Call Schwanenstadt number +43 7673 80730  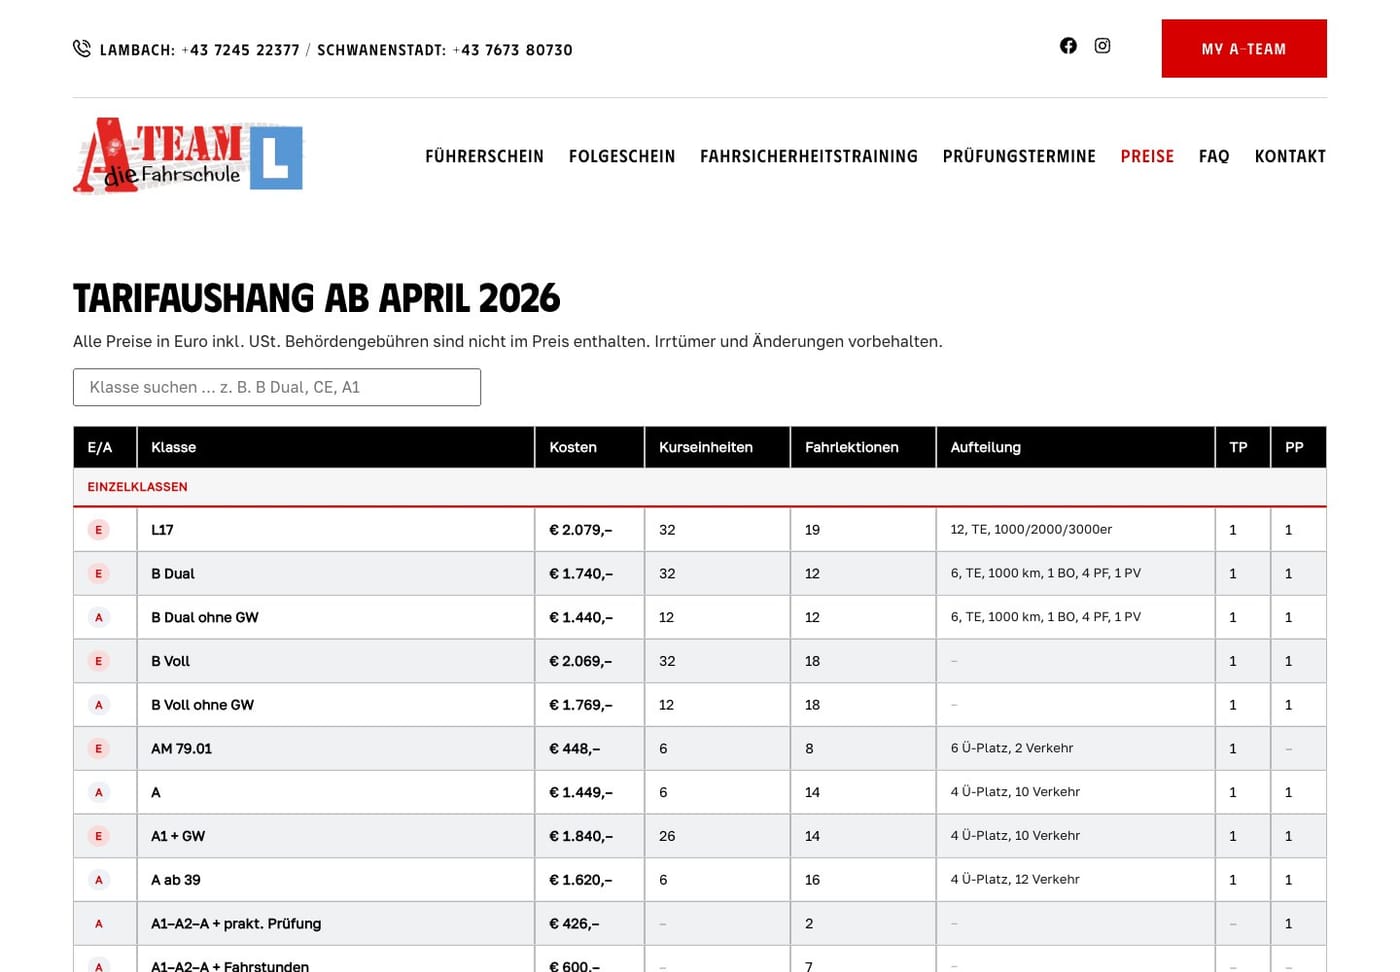point(512,50)
